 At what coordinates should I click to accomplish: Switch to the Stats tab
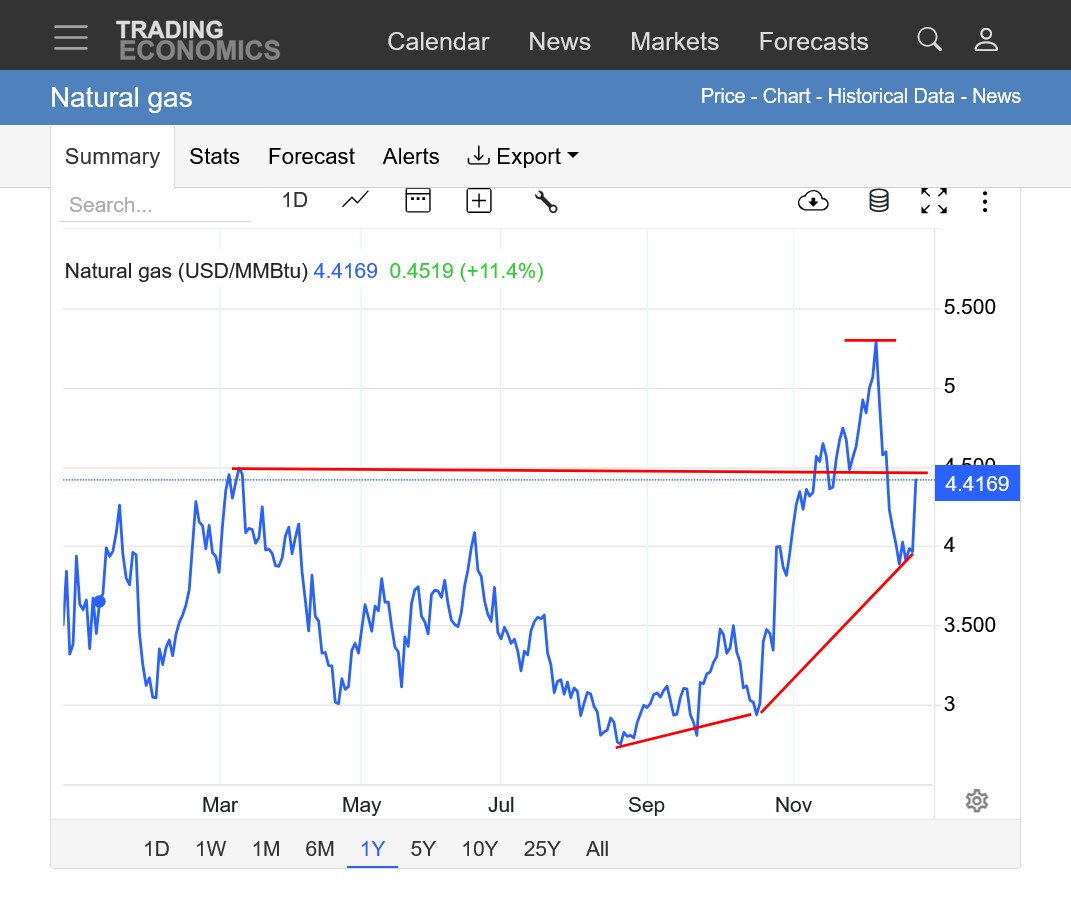tap(214, 157)
